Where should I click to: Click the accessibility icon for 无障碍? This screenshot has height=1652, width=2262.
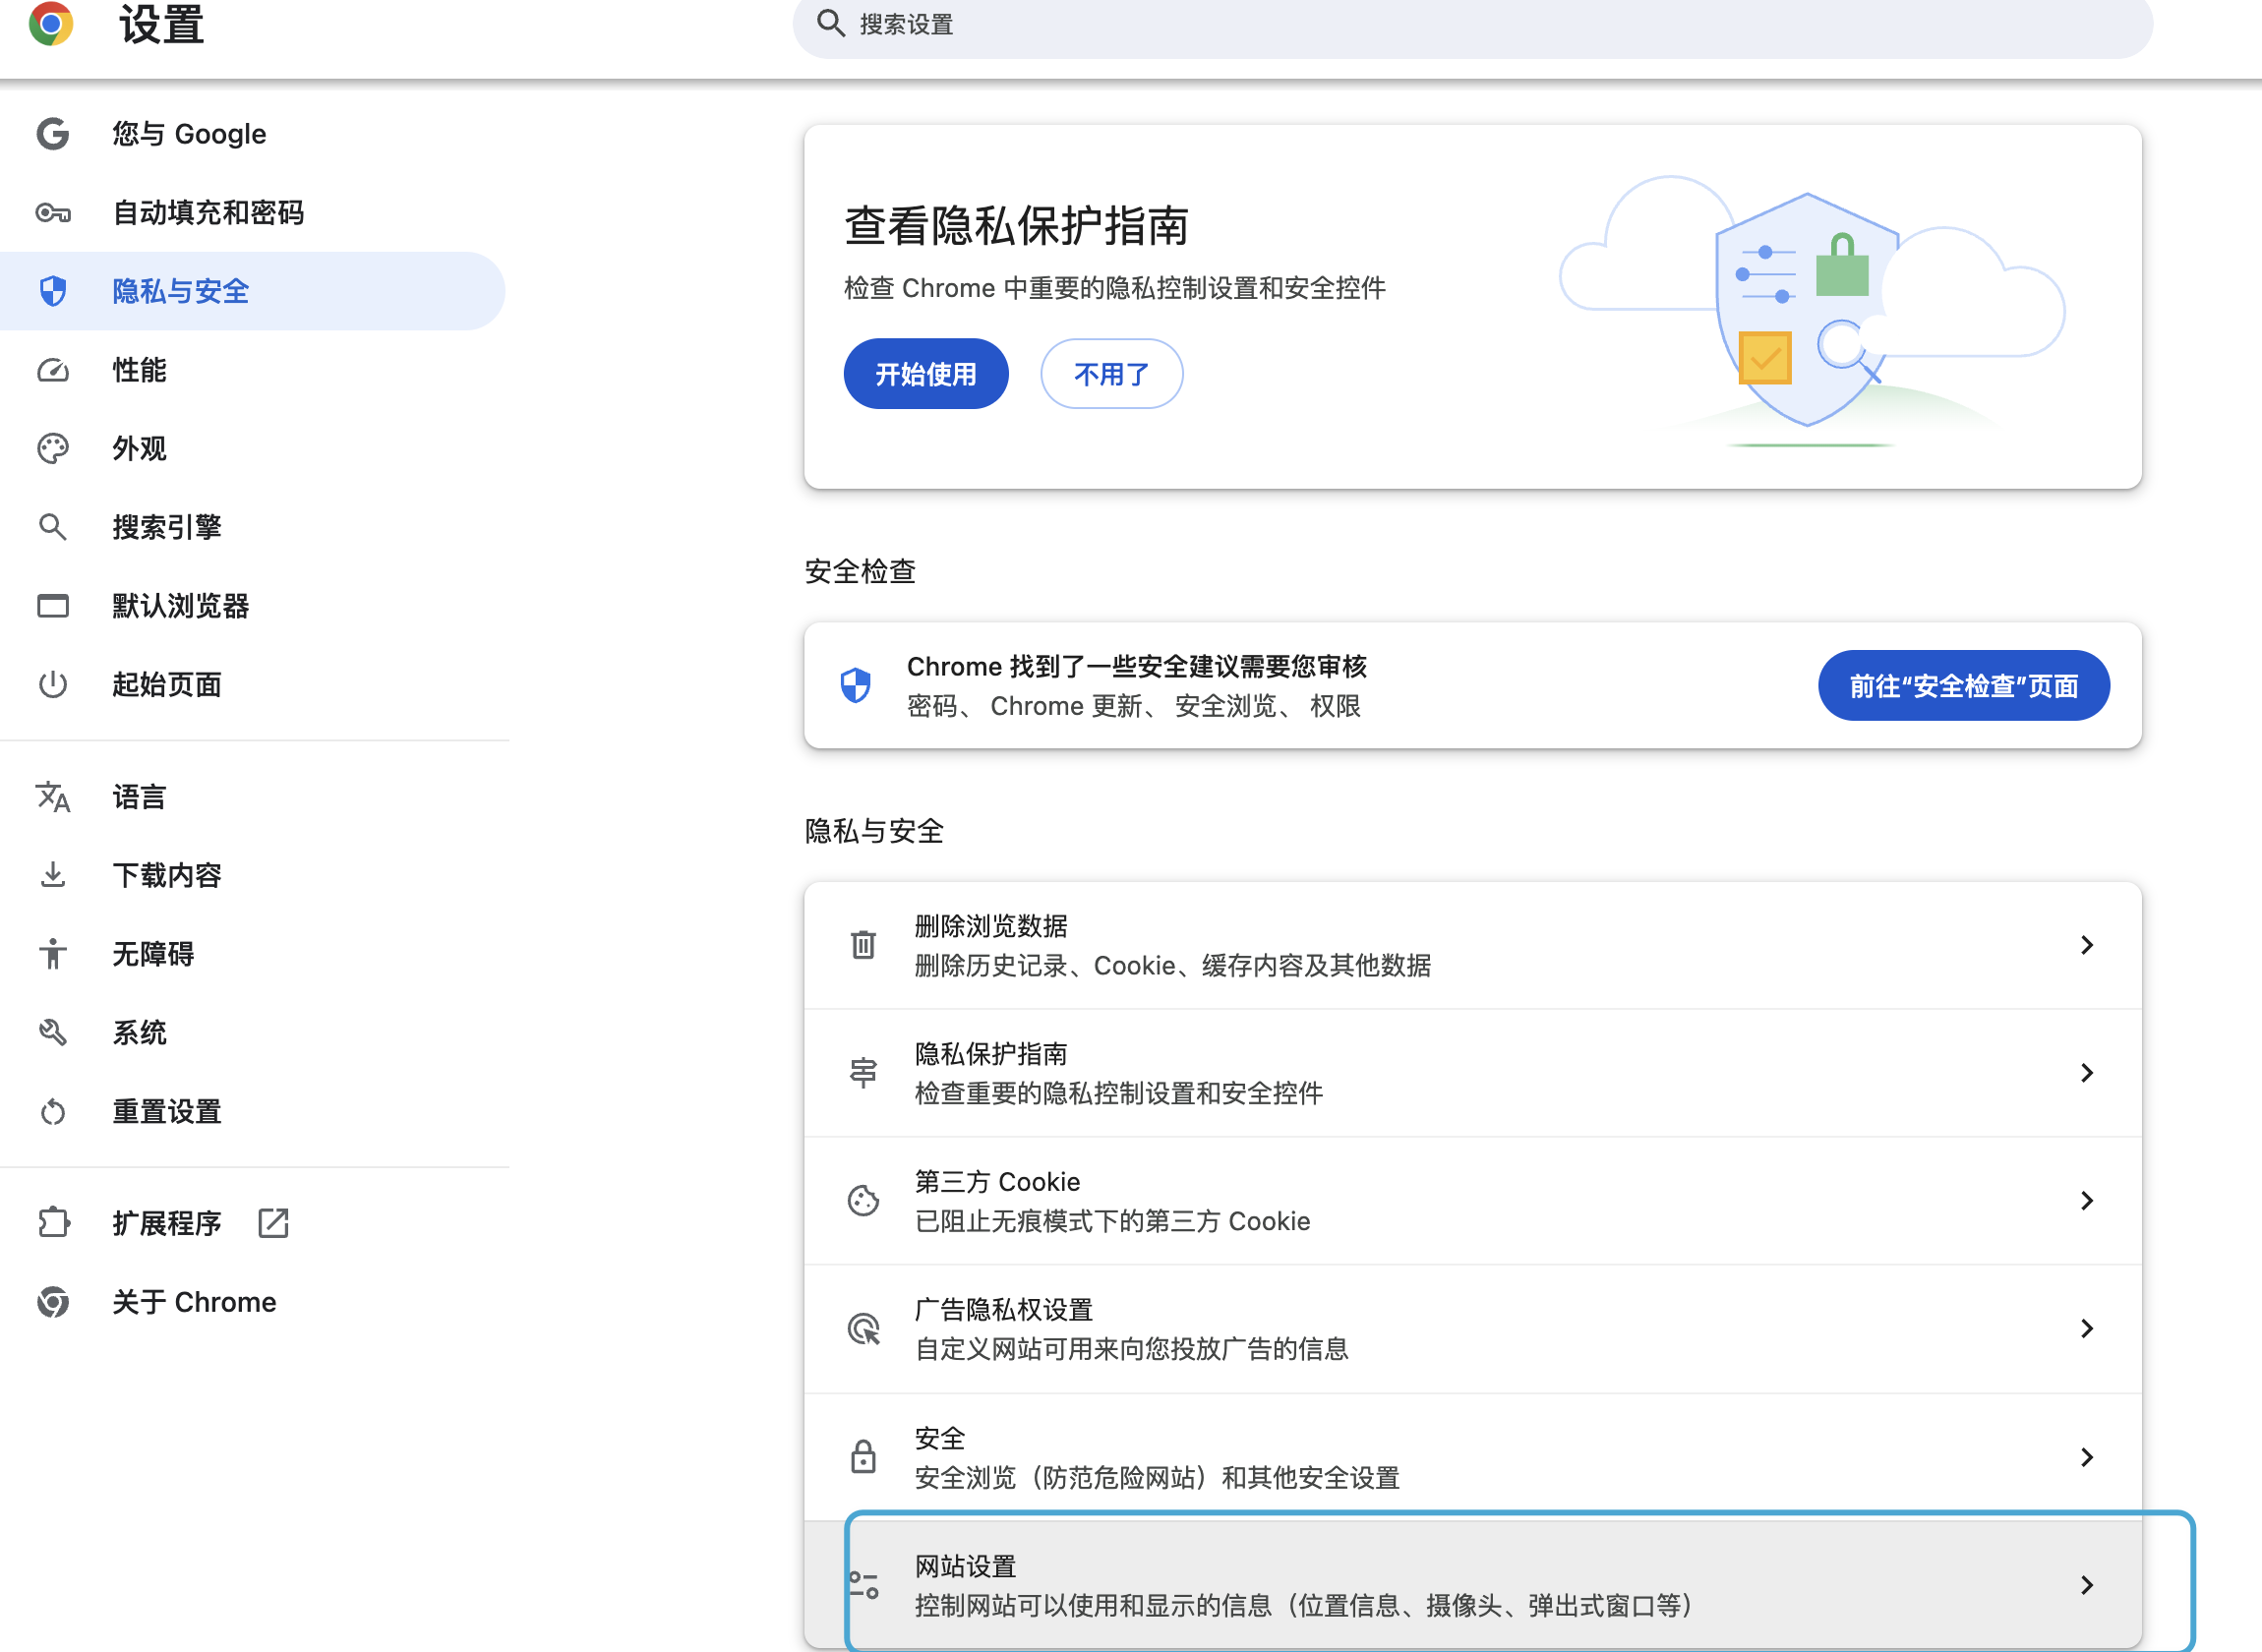[x=53, y=954]
